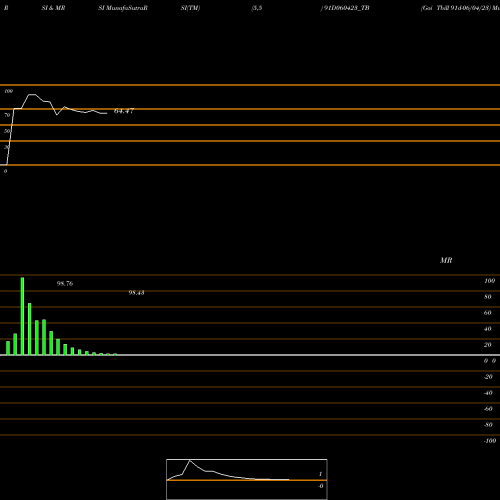Click the 100 label on MR right axis
This screenshot has height=500, width=500.
tap(489, 281)
